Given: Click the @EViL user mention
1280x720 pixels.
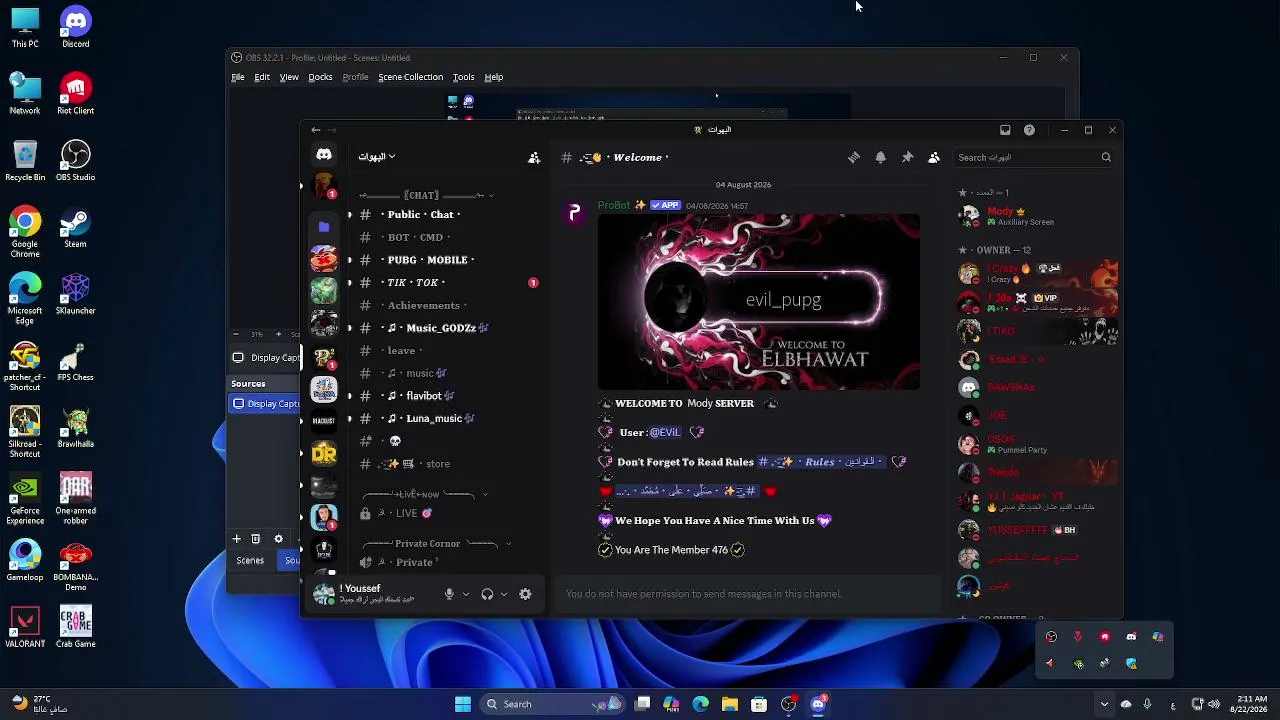Looking at the screenshot, I should click(x=665, y=432).
